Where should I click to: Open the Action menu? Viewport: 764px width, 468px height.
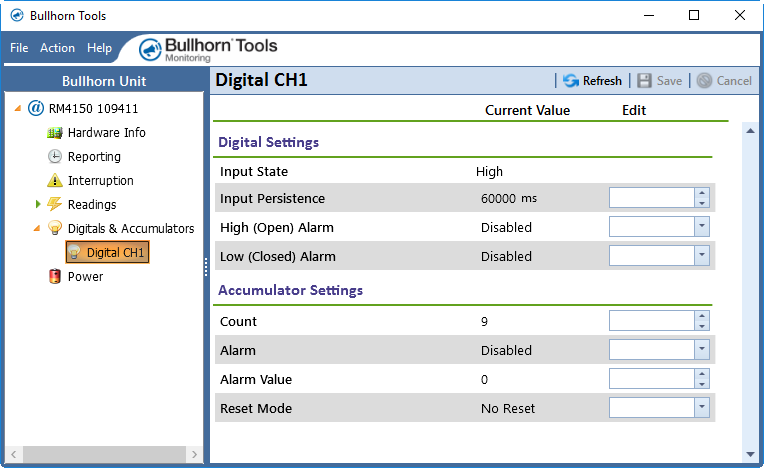57,48
